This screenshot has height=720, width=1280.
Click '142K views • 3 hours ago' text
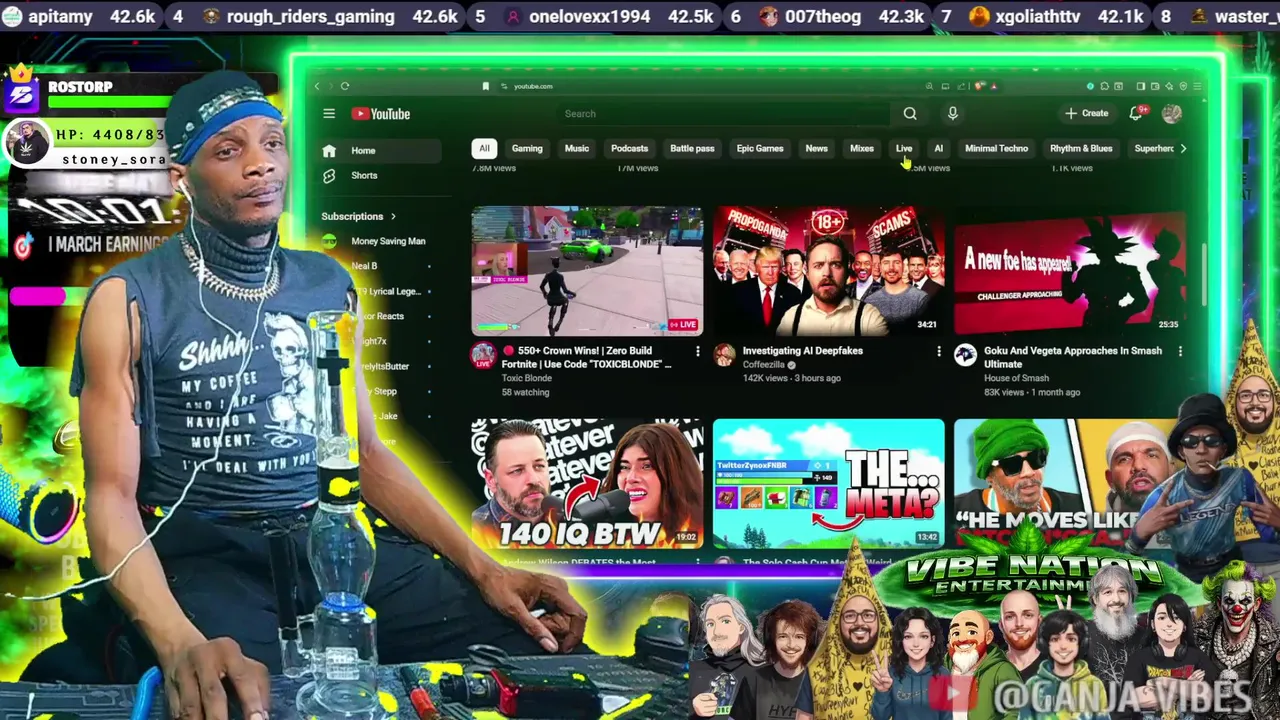click(x=792, y=379)
